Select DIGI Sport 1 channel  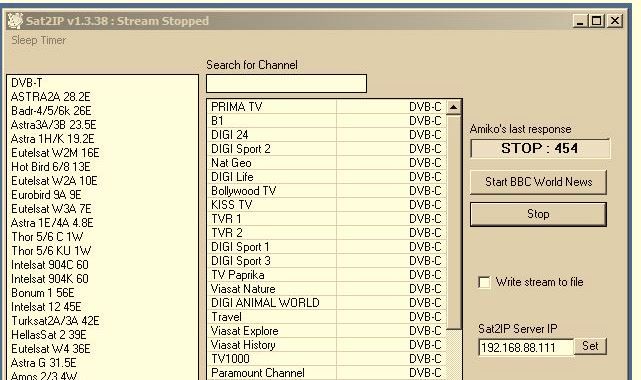tap(327, 247)
